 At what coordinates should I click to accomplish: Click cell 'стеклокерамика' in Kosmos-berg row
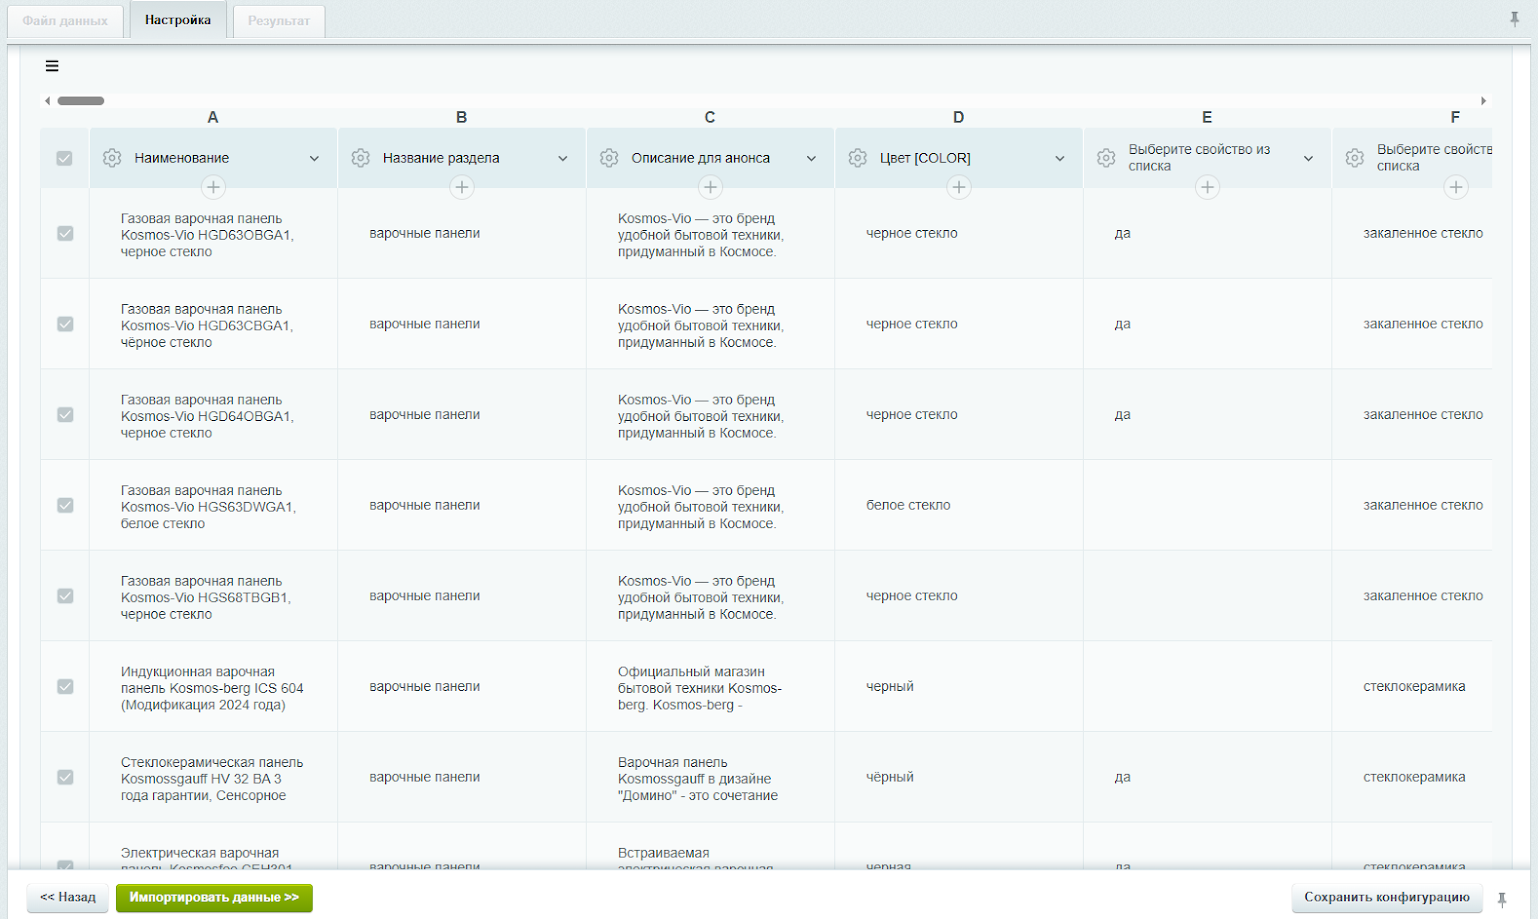click(1414, 687)
